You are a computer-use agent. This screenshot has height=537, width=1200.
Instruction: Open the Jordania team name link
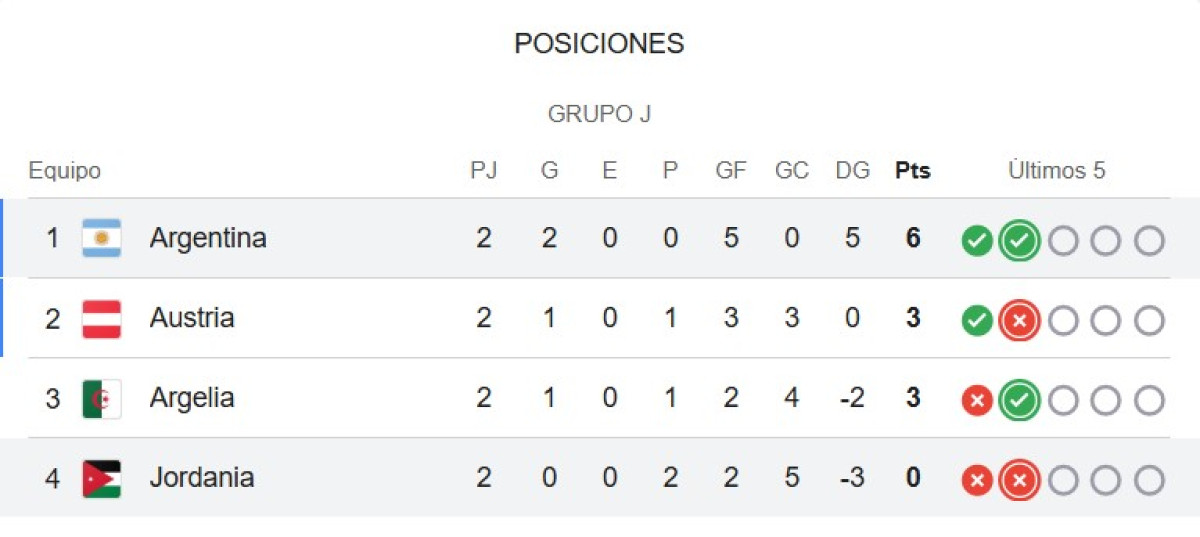pyautogui.click(x=202, y=478)
